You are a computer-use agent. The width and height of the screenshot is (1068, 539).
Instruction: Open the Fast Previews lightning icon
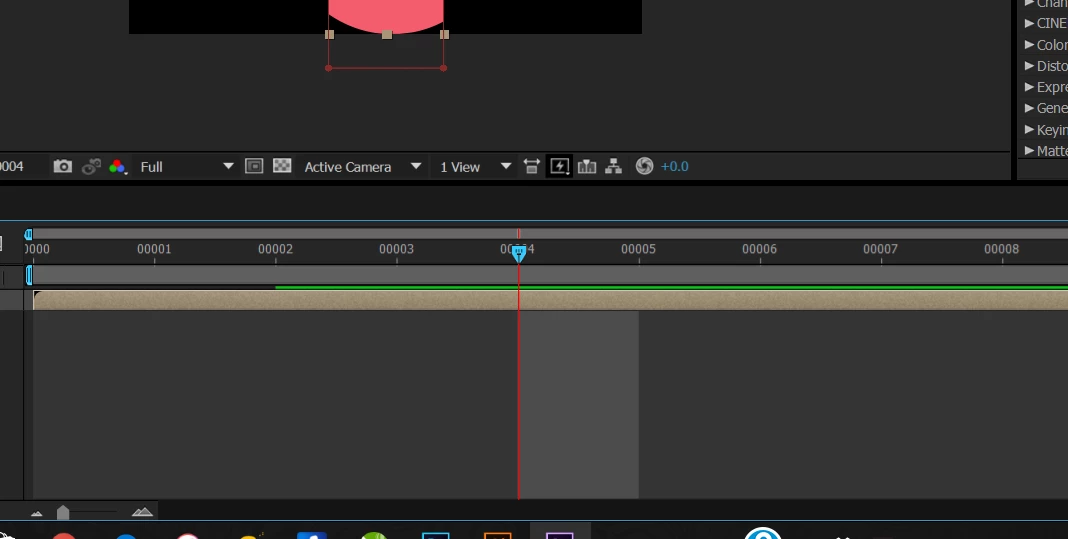(x=559, y=166)
